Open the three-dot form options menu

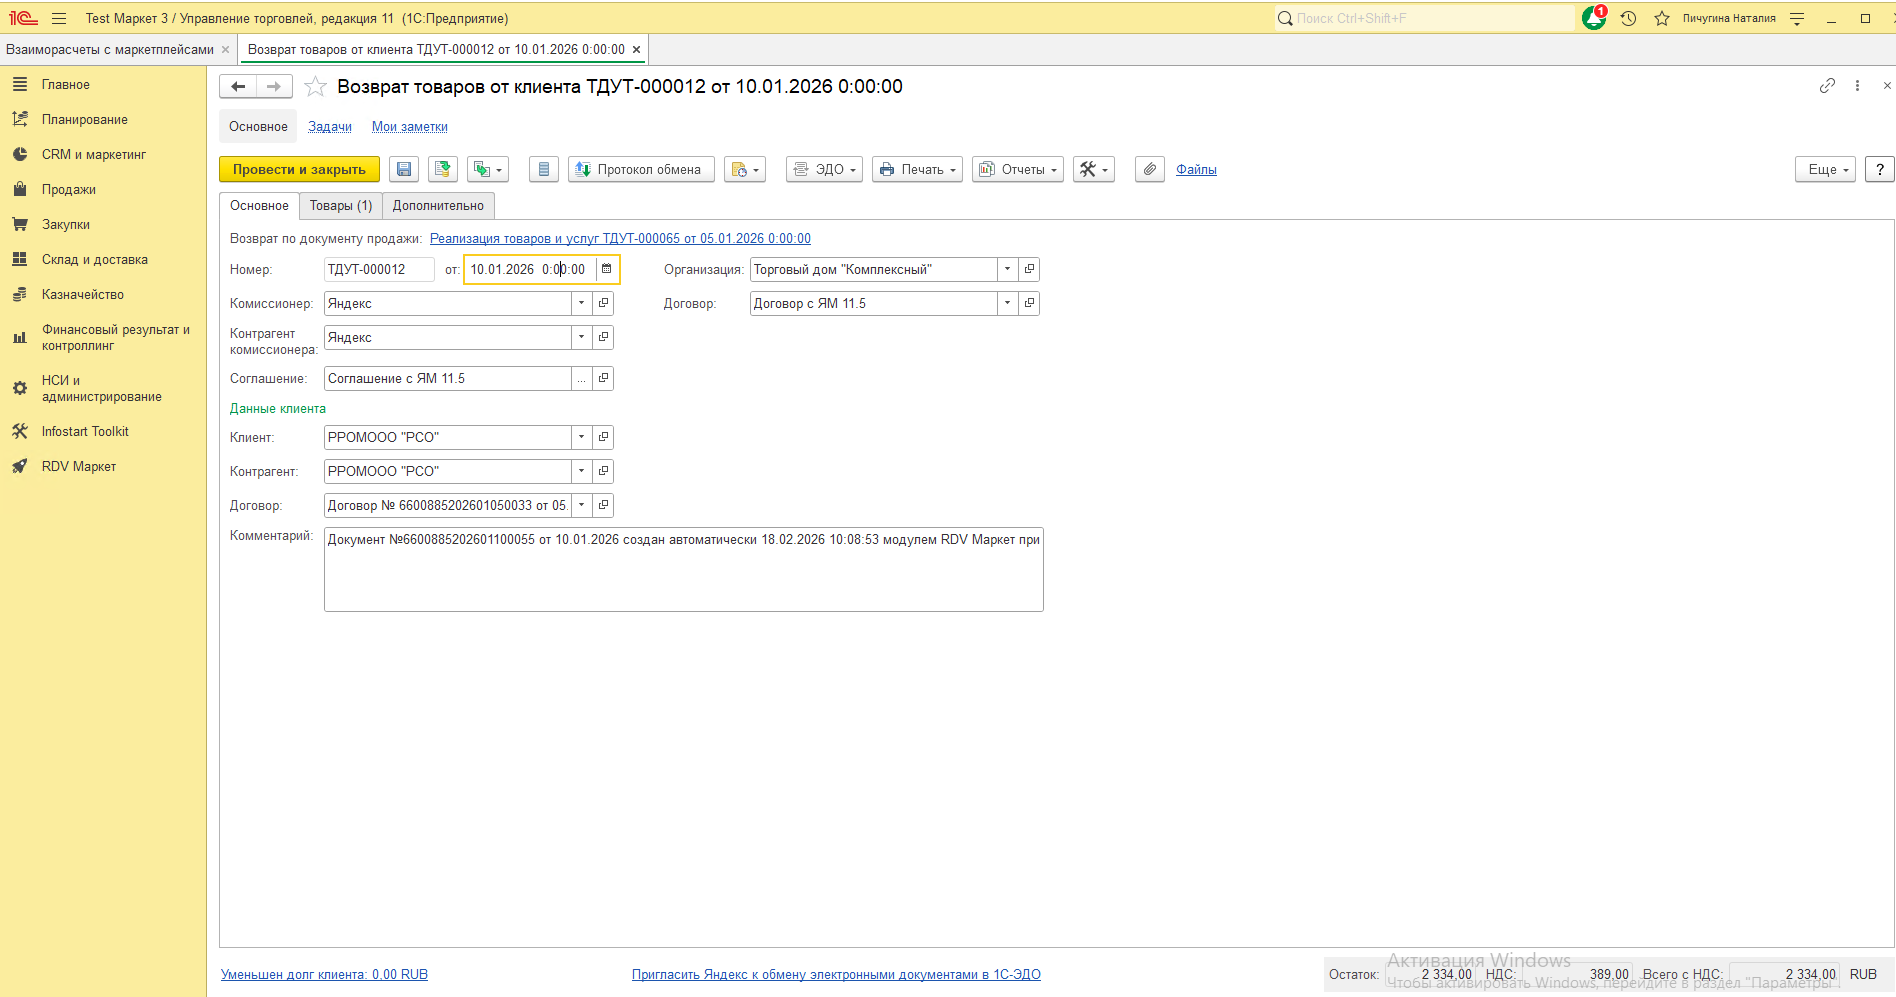click(x=1857, y=86)
